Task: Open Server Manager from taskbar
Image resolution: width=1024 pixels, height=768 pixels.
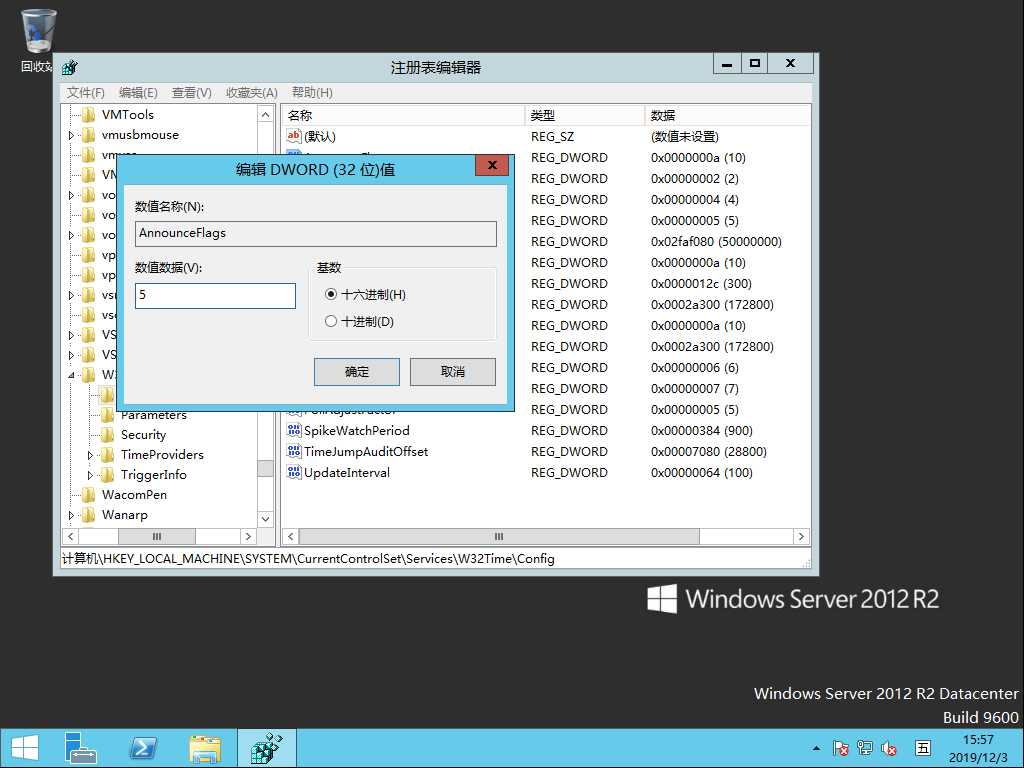Action: (x=81, y=748)
